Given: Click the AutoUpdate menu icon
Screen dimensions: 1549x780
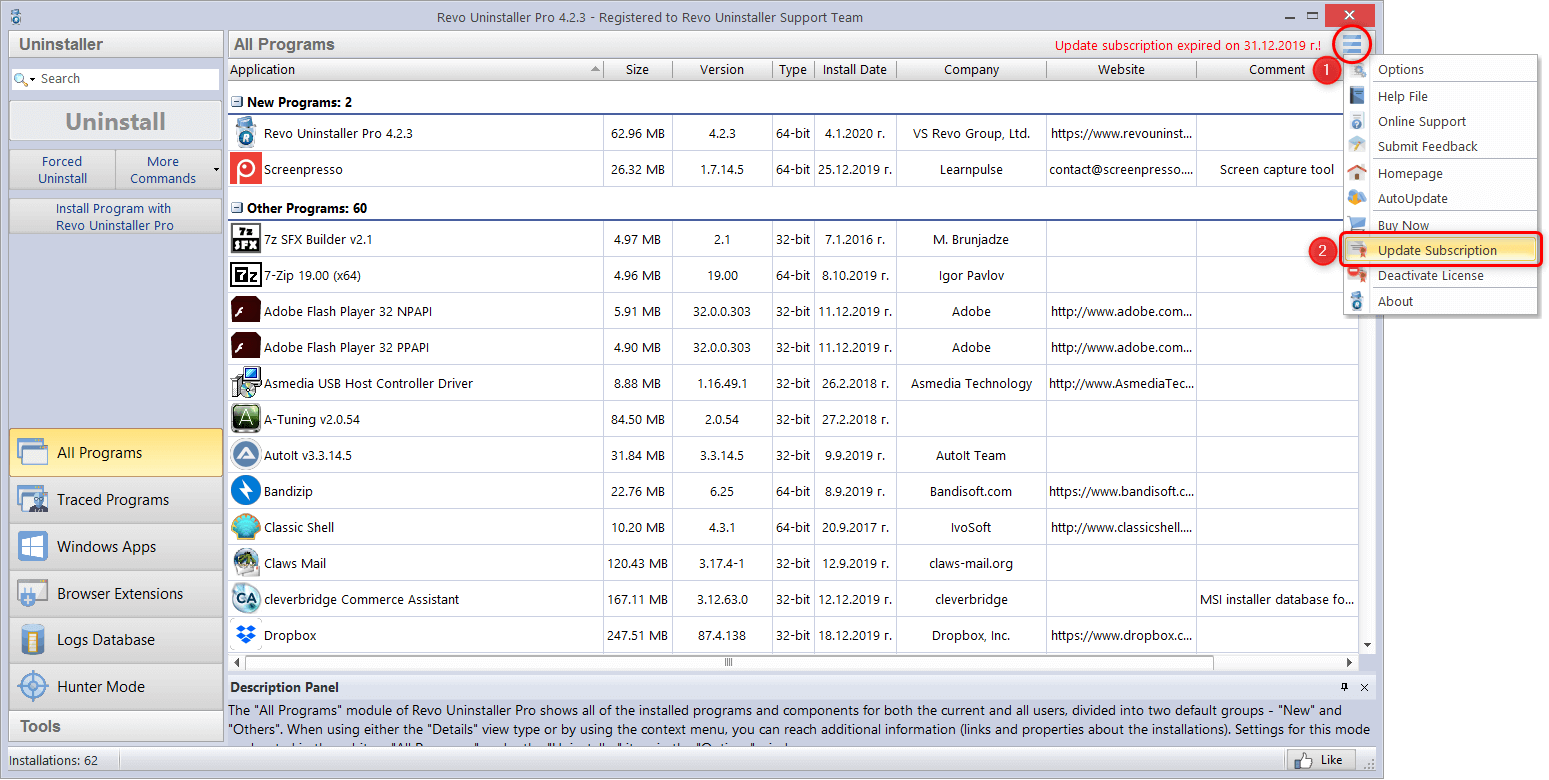Looking at the screenshot, I should [1357, 198].
